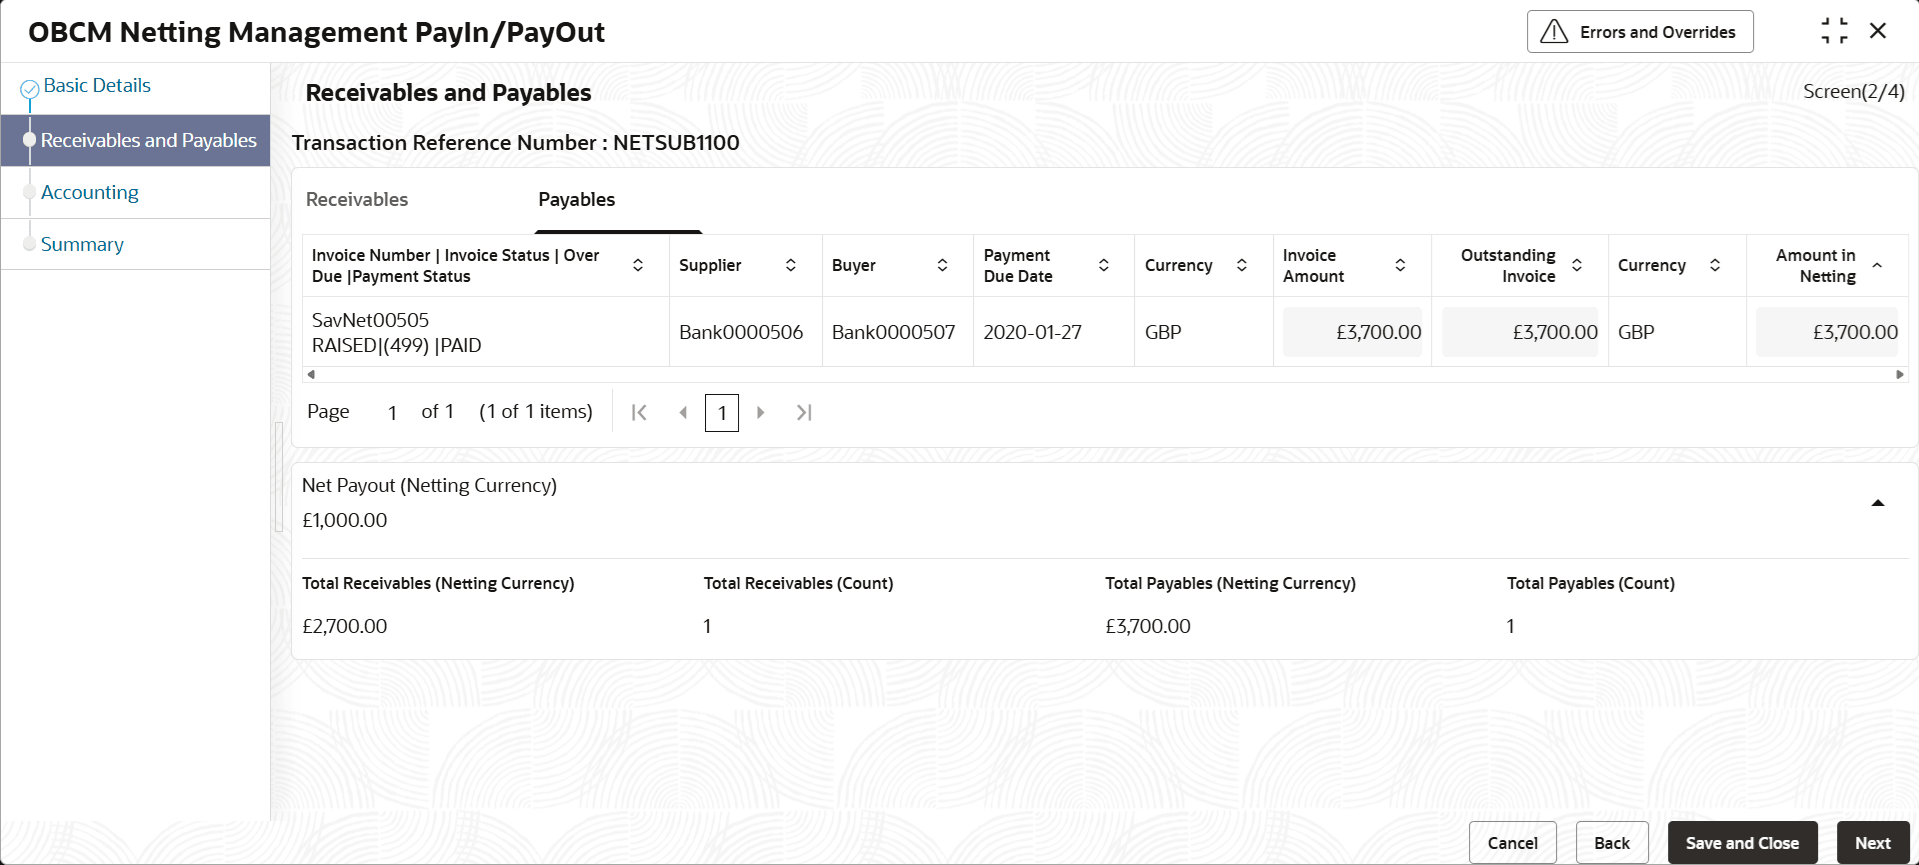Go to the Accounting step
This screenshot has height=865, width=1919.
pyautogui.click(x=90, y=192)
